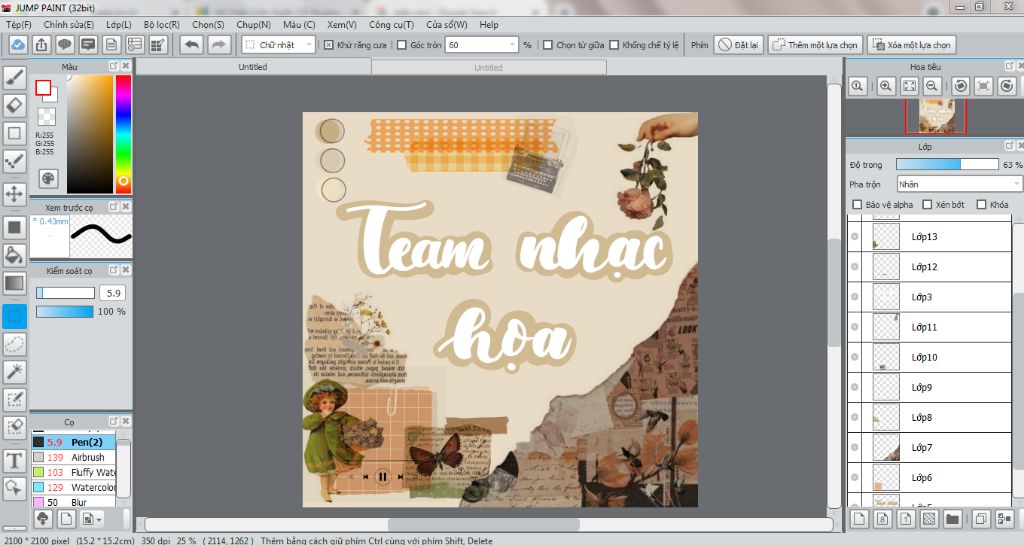
Task: Add new layer icon at layer panel bottom
Action: [859, 519]
